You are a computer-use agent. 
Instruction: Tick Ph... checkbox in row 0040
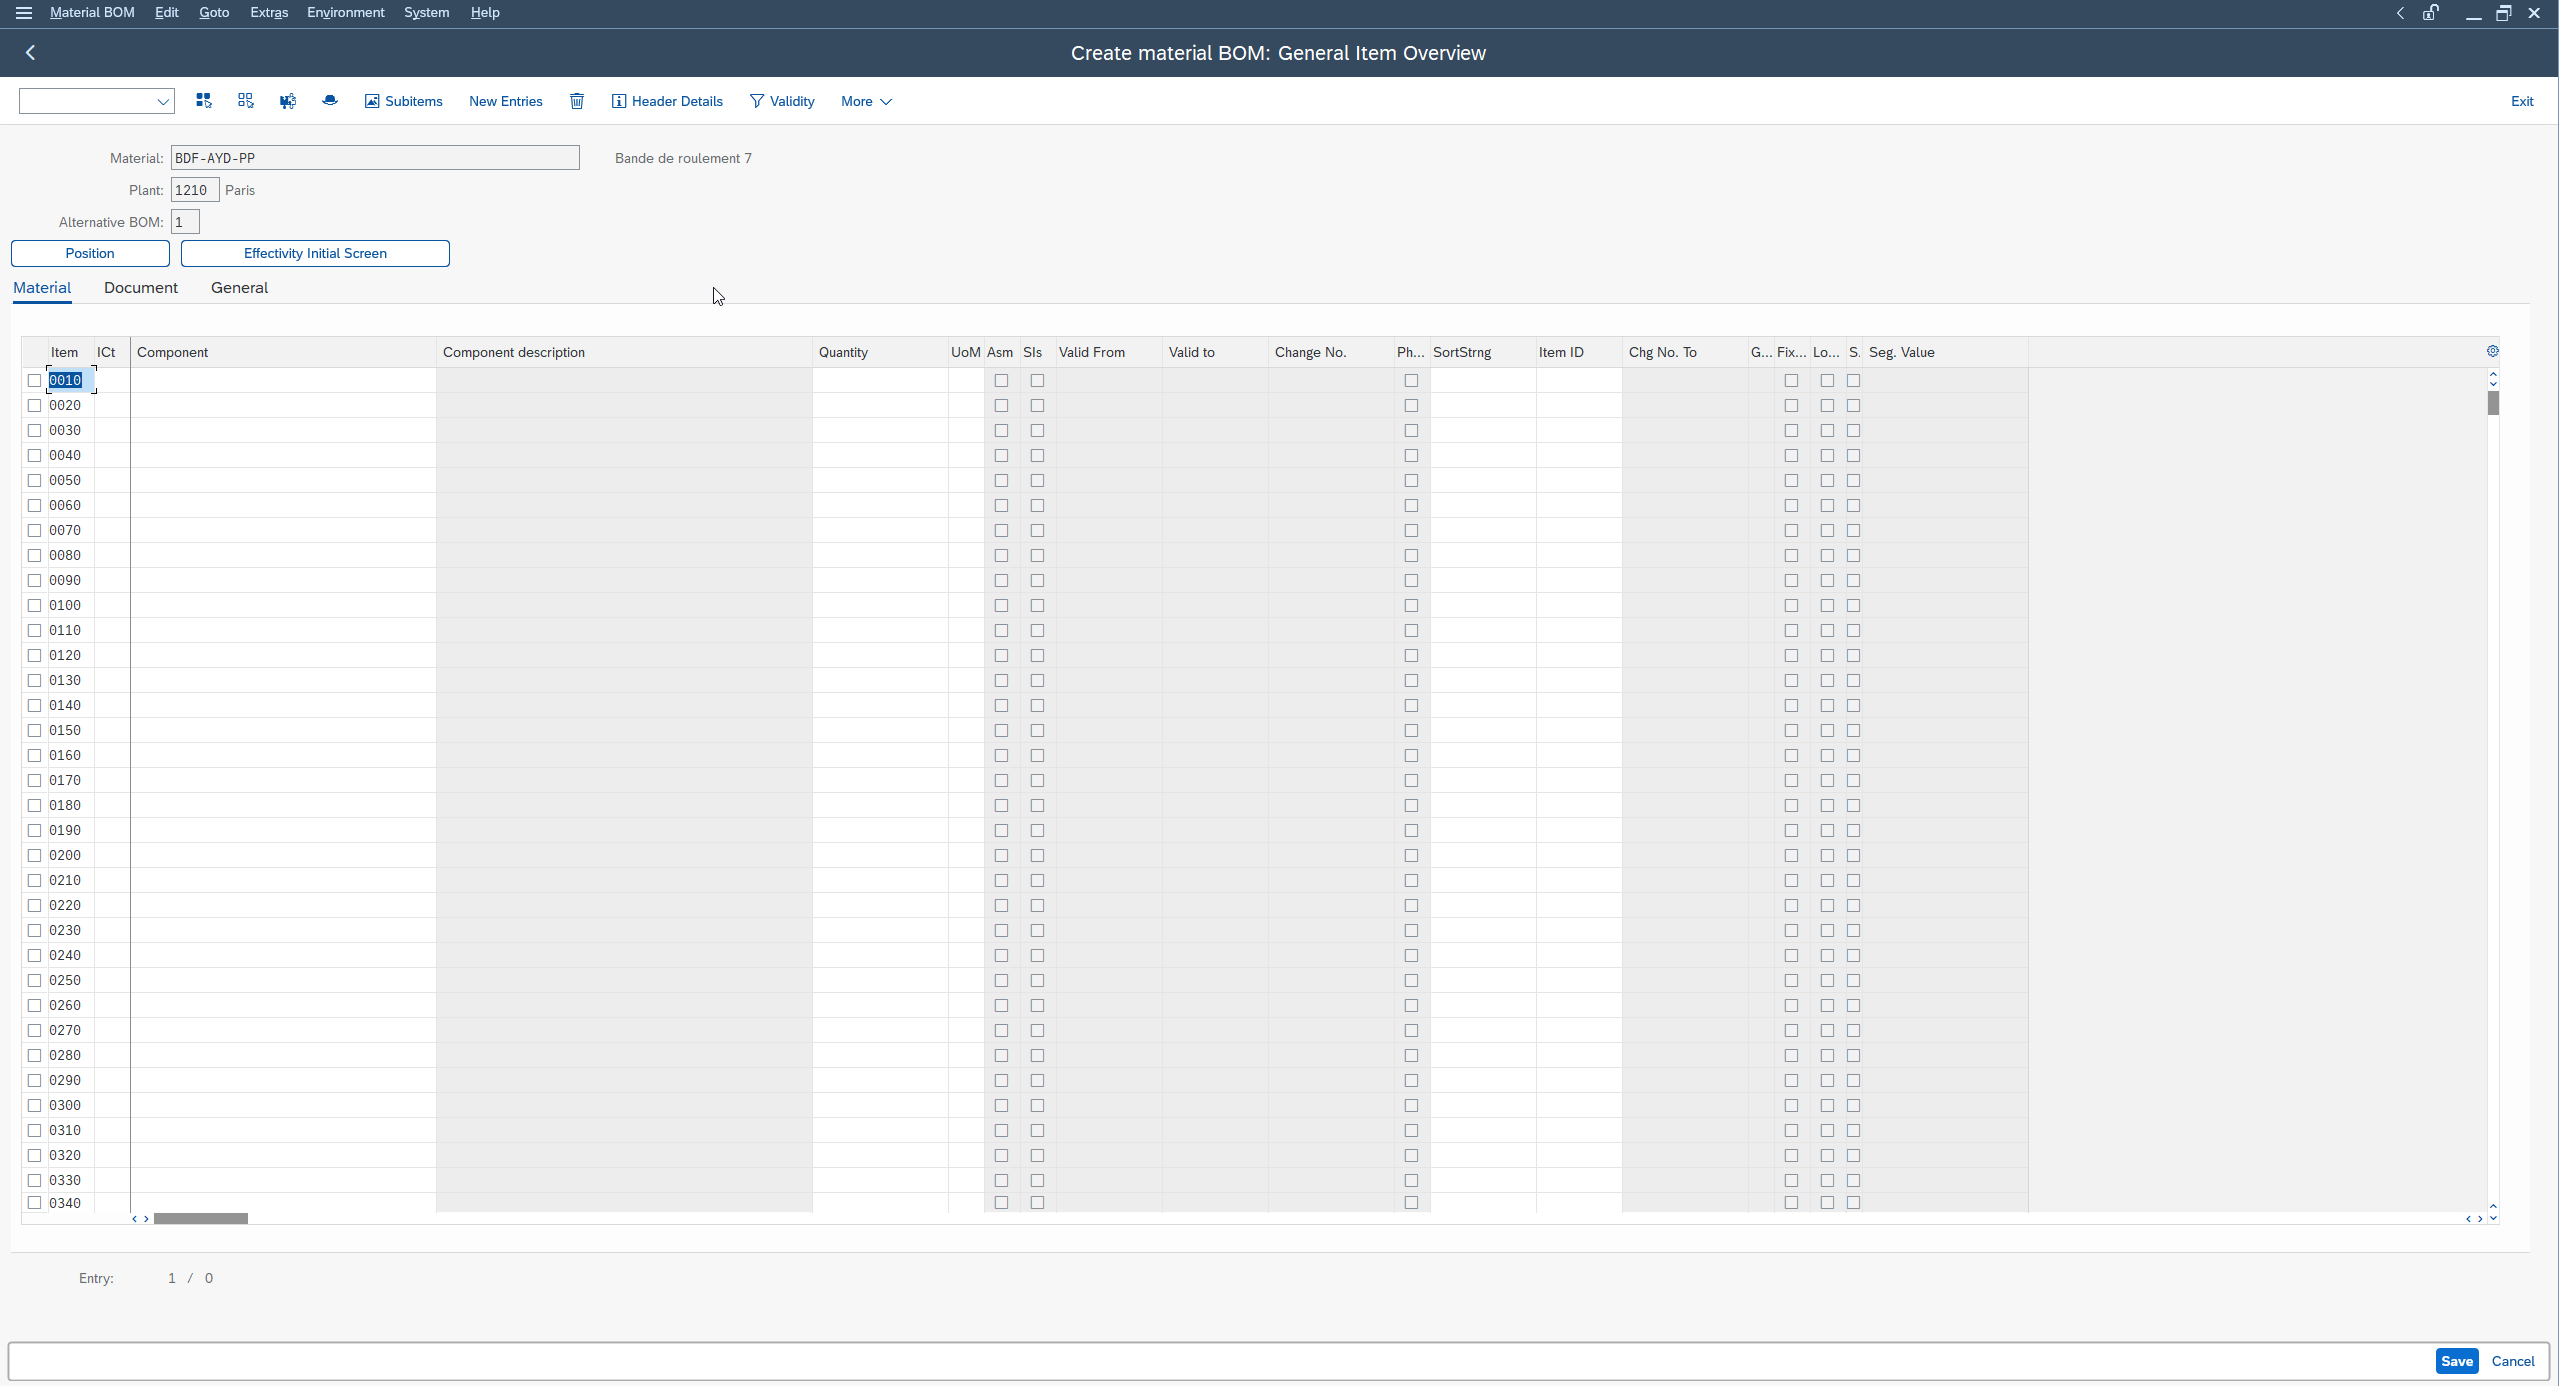tap(1411, 455)
